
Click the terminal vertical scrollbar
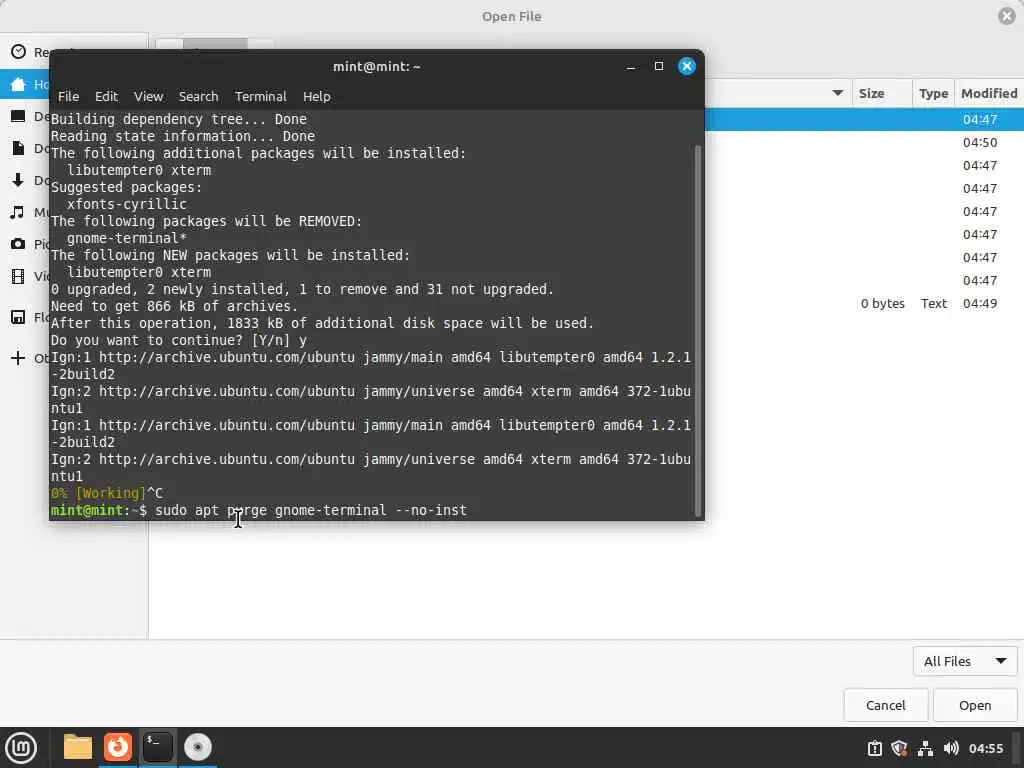pos(698,330)
